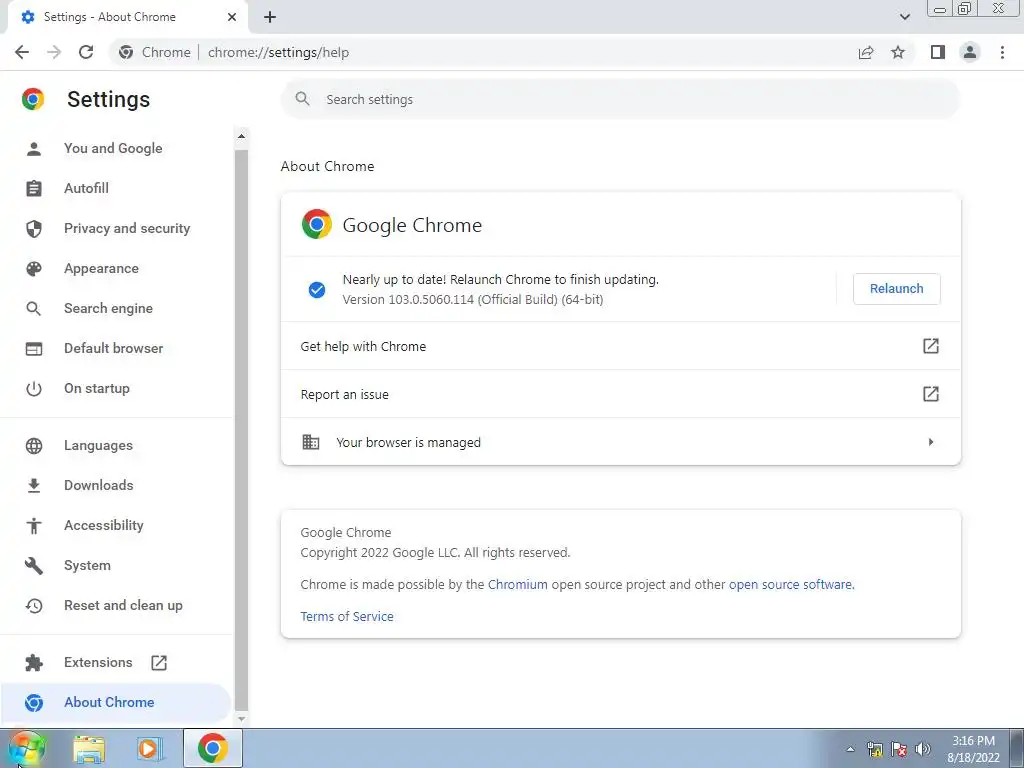Open Languages settings
This screenshot has height=768, width=1024.
click(98, 445)
